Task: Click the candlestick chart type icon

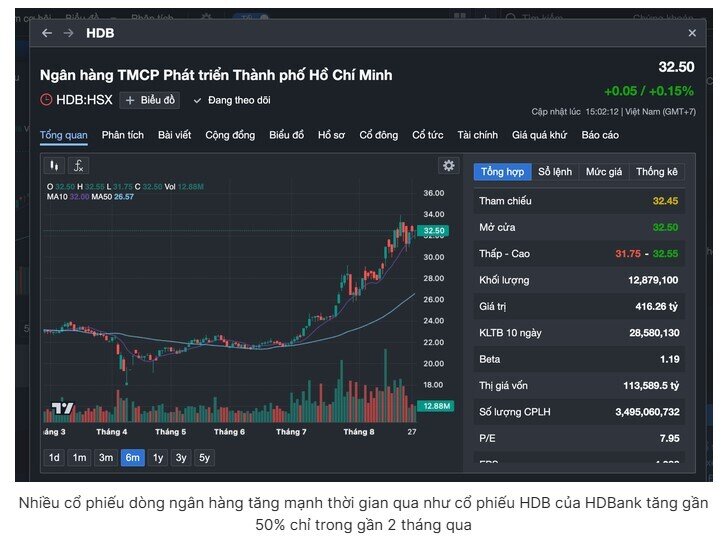Action: tap(54, 166)
